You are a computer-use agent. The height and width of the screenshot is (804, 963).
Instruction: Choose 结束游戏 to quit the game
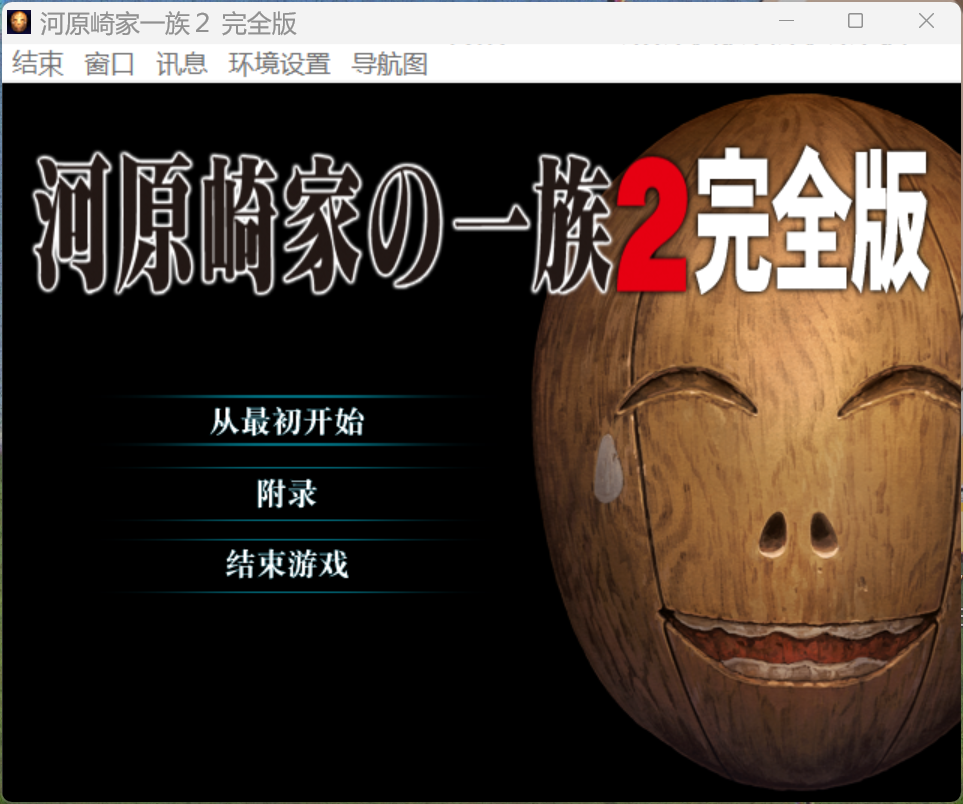click(x=287, y=565)
